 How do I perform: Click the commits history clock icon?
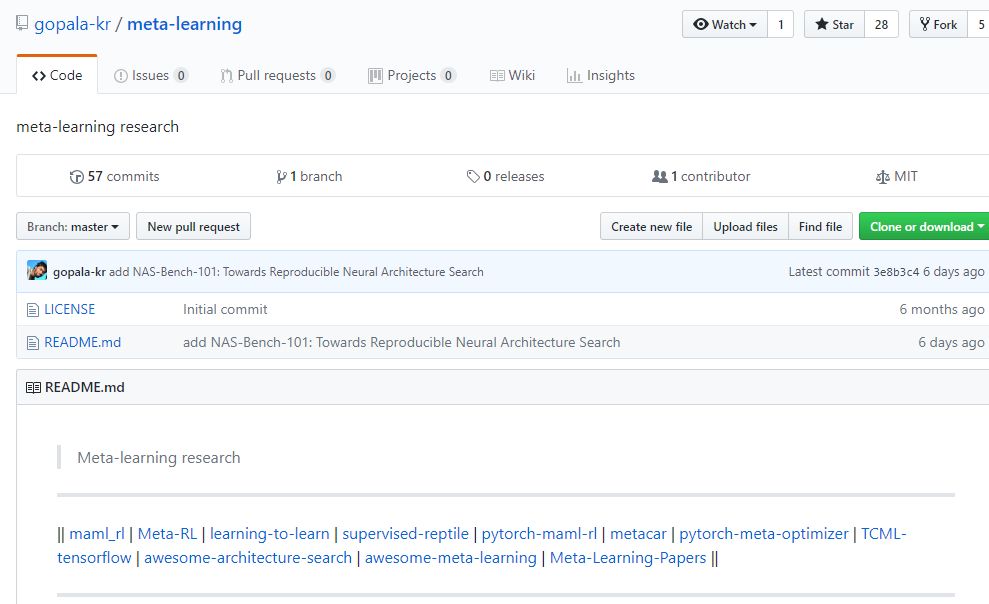(x=77, y=177)
